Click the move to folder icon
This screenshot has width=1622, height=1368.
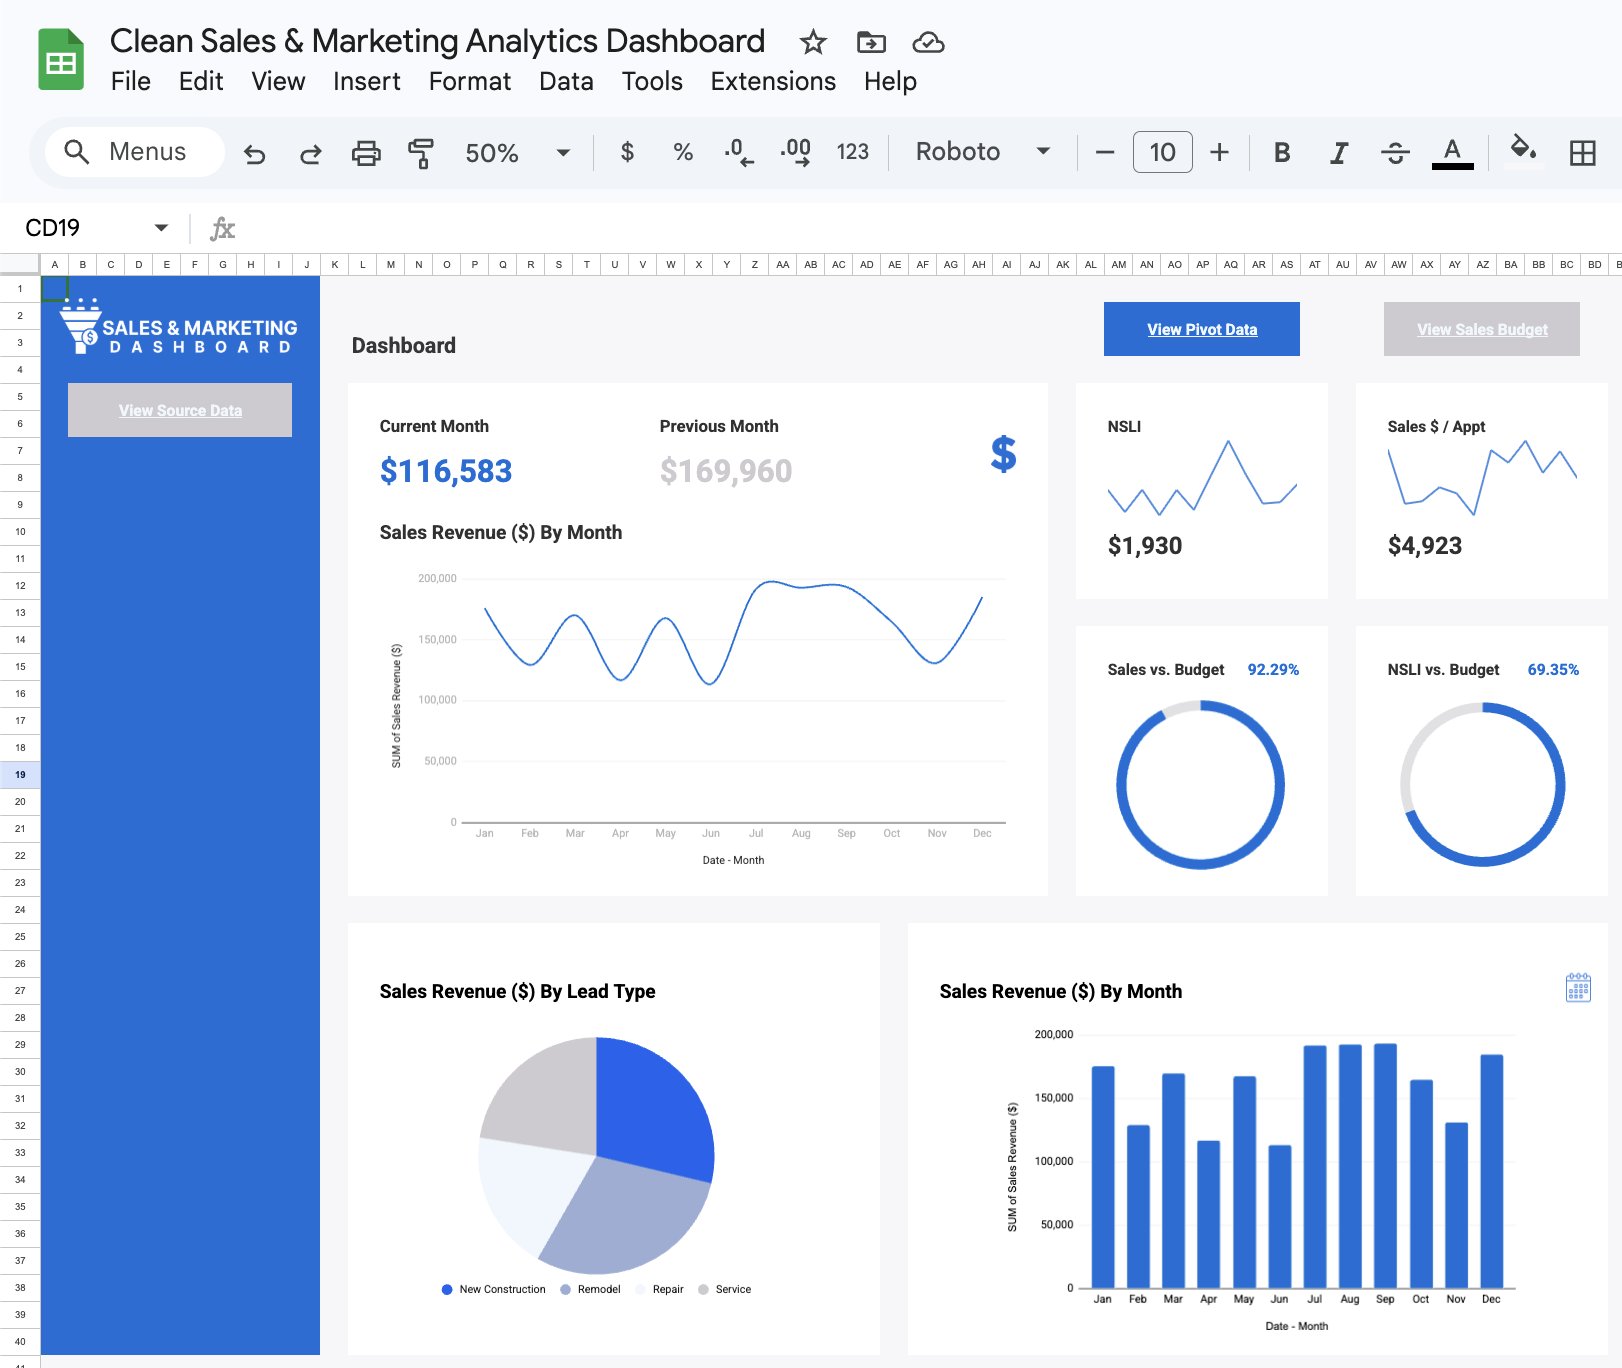pos(871,42)
